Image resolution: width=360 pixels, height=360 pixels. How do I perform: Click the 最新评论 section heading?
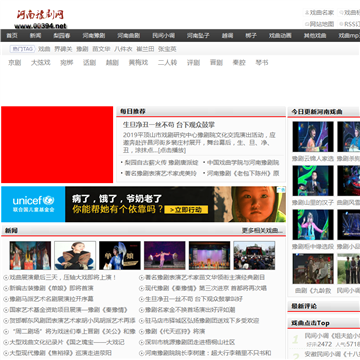pyautogui.click(x=304, y=306)
